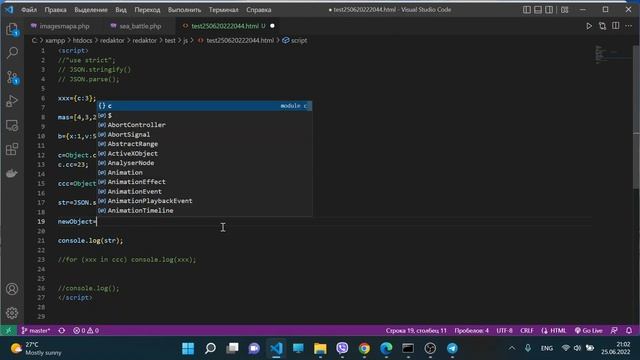Choose the c module suggestion
This screenshot has height=360, width=640.
(204, 106)
